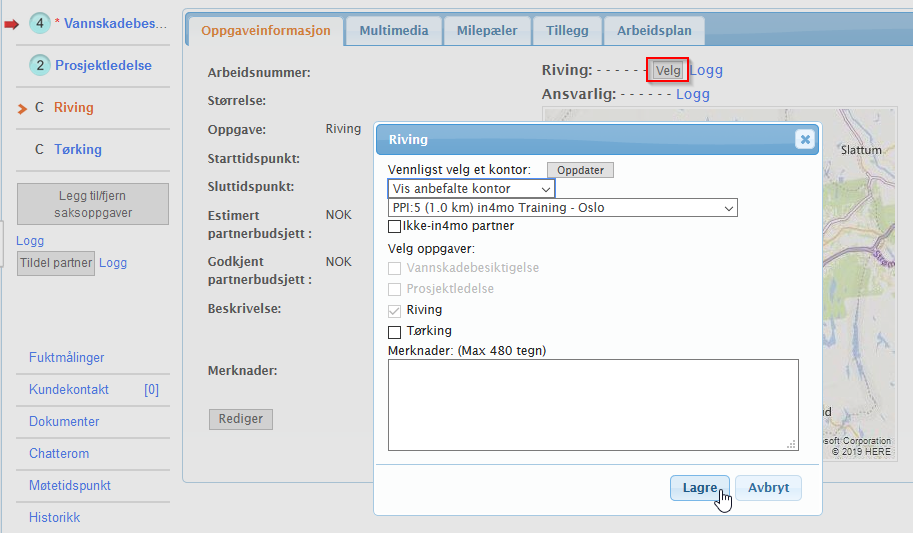Close the Riving dialog with X icon
The height and width of the screenshot is (533, 913).
(805, 140)
